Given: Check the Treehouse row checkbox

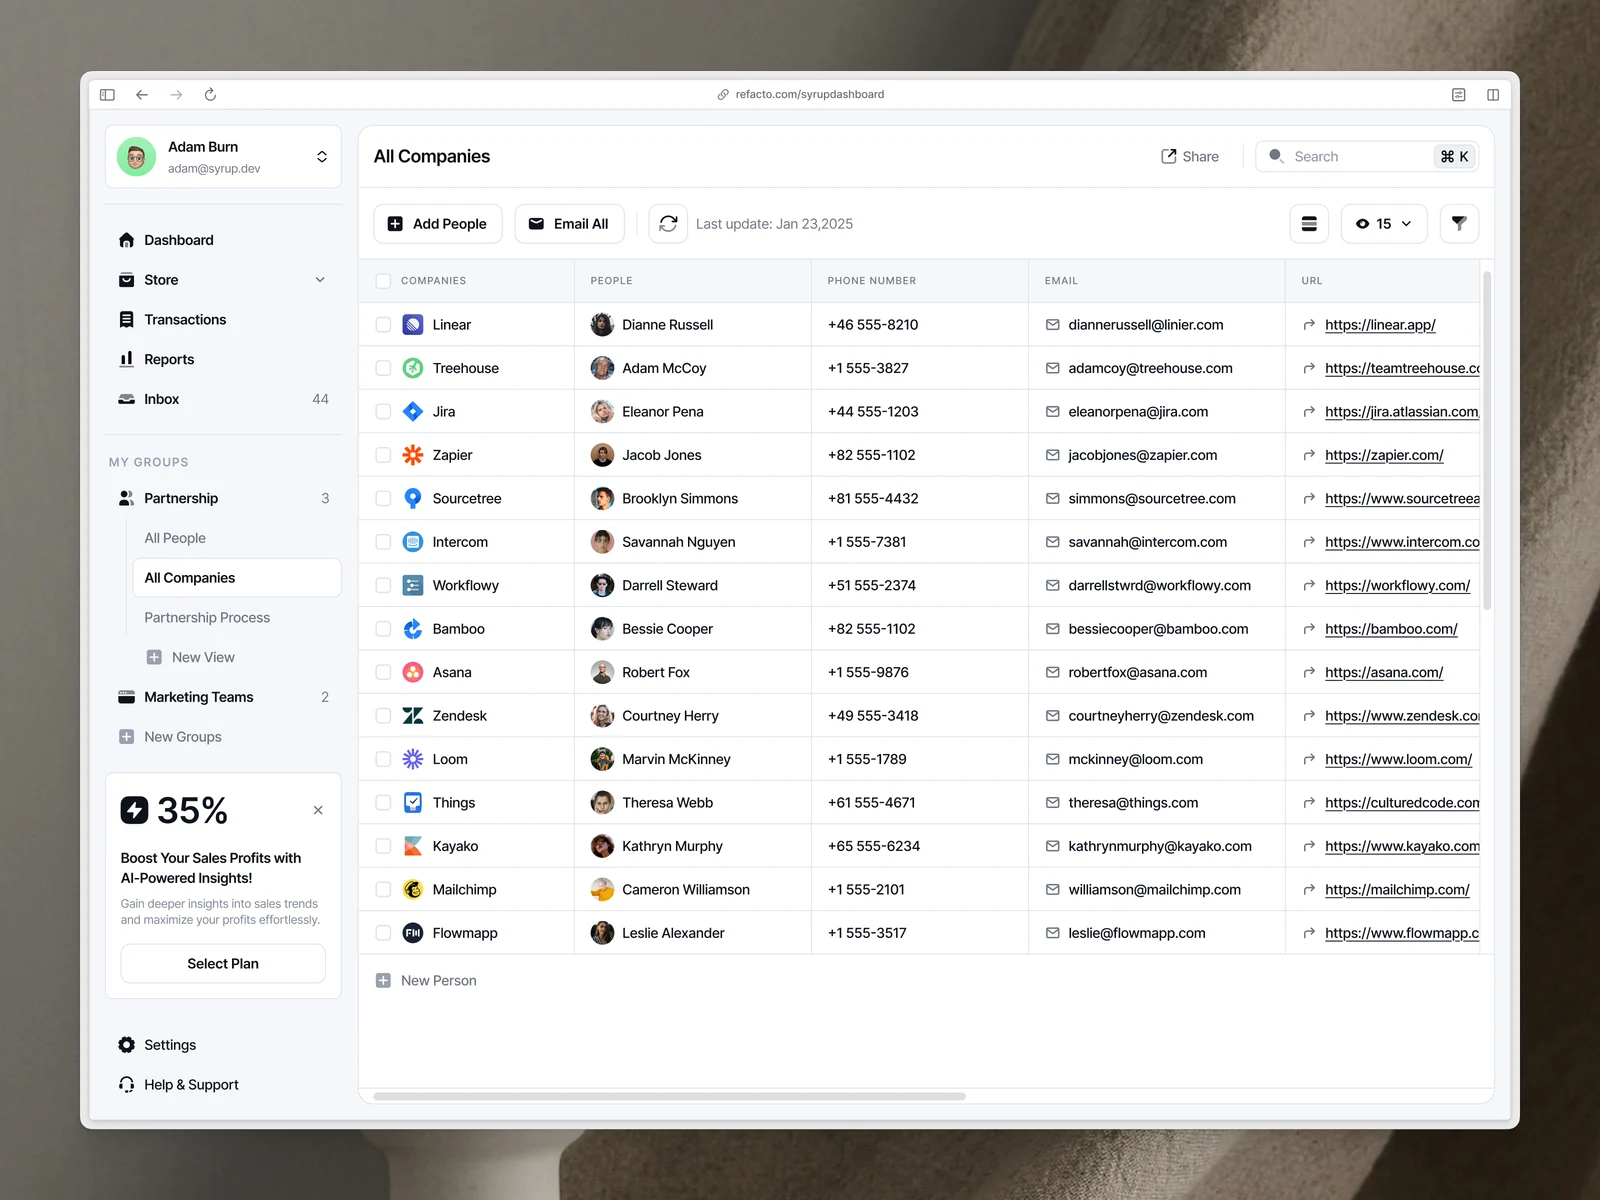Looking at the screenshot, I should point(383,368).
